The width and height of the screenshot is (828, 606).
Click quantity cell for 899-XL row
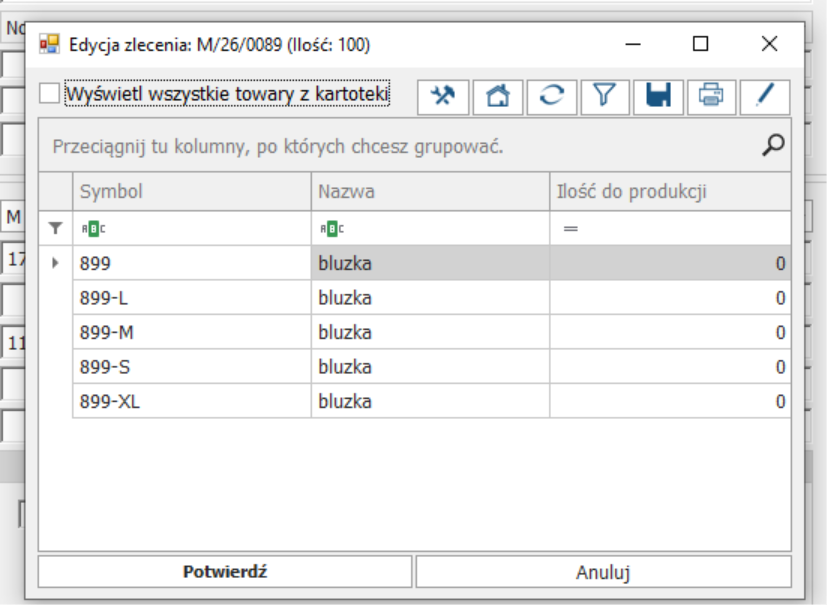tap(669, 401)
